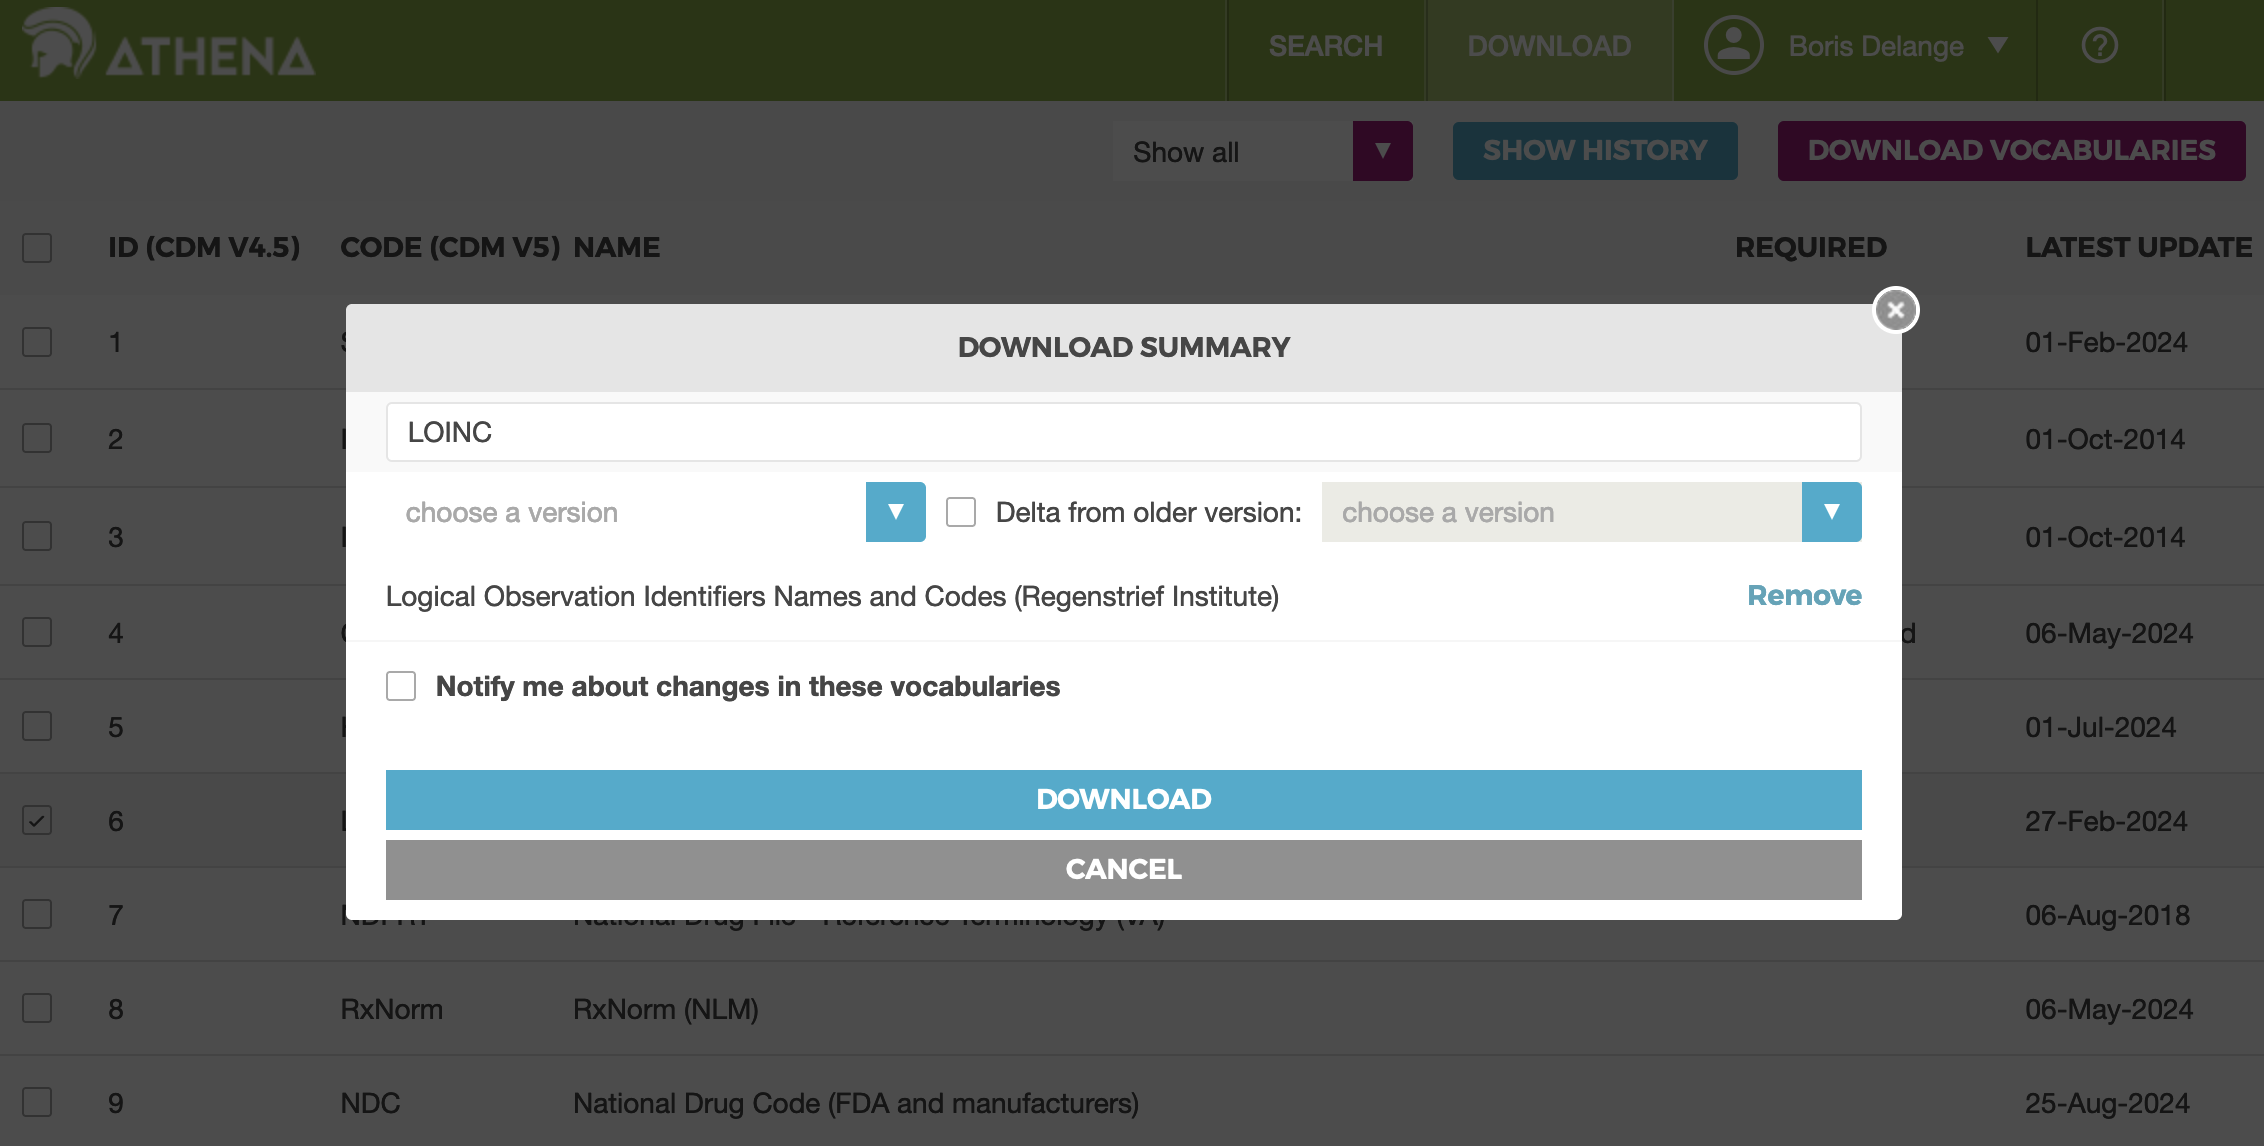
Task: Click the Logical Observation Identifiers description text
Action: [x=832, y=596]
